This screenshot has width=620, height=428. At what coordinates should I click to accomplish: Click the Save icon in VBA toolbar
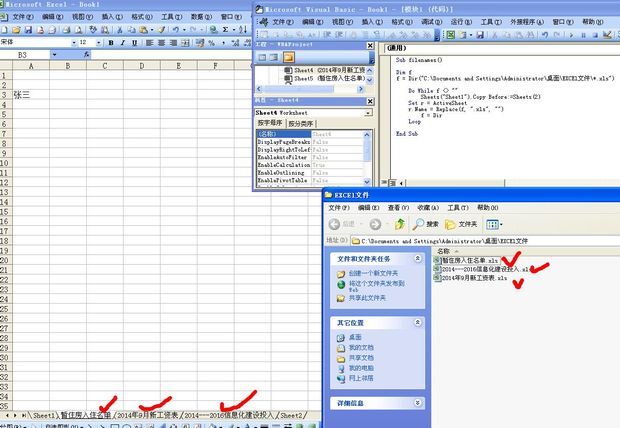pos(480,35)
